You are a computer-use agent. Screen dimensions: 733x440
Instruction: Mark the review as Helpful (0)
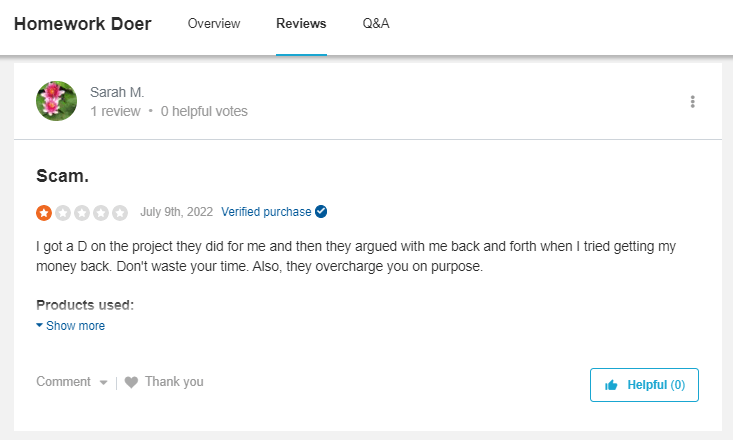pyautogui.click(x=644, y=385)
